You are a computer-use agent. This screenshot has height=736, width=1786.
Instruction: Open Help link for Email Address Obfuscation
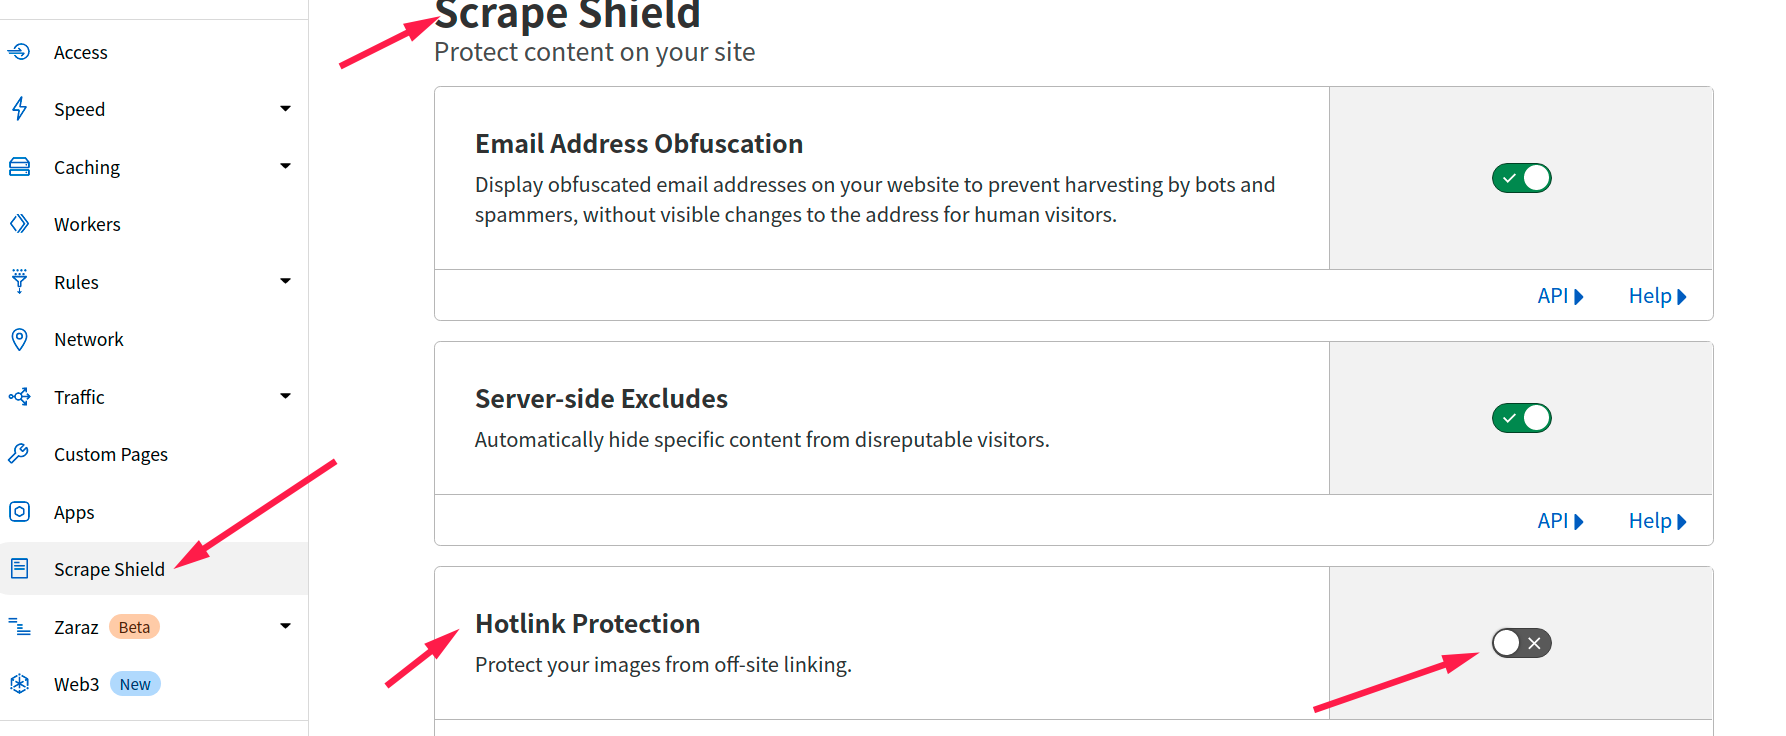(1656, 296)
